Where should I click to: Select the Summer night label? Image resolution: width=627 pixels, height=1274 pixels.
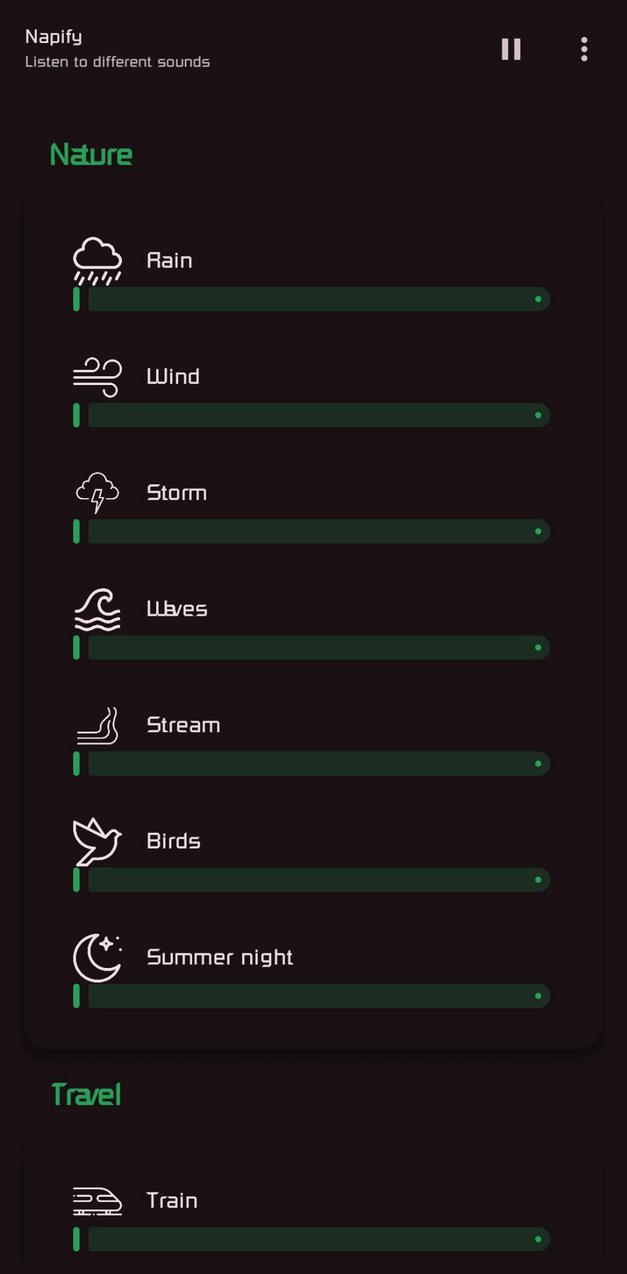[x=220, y=957]
